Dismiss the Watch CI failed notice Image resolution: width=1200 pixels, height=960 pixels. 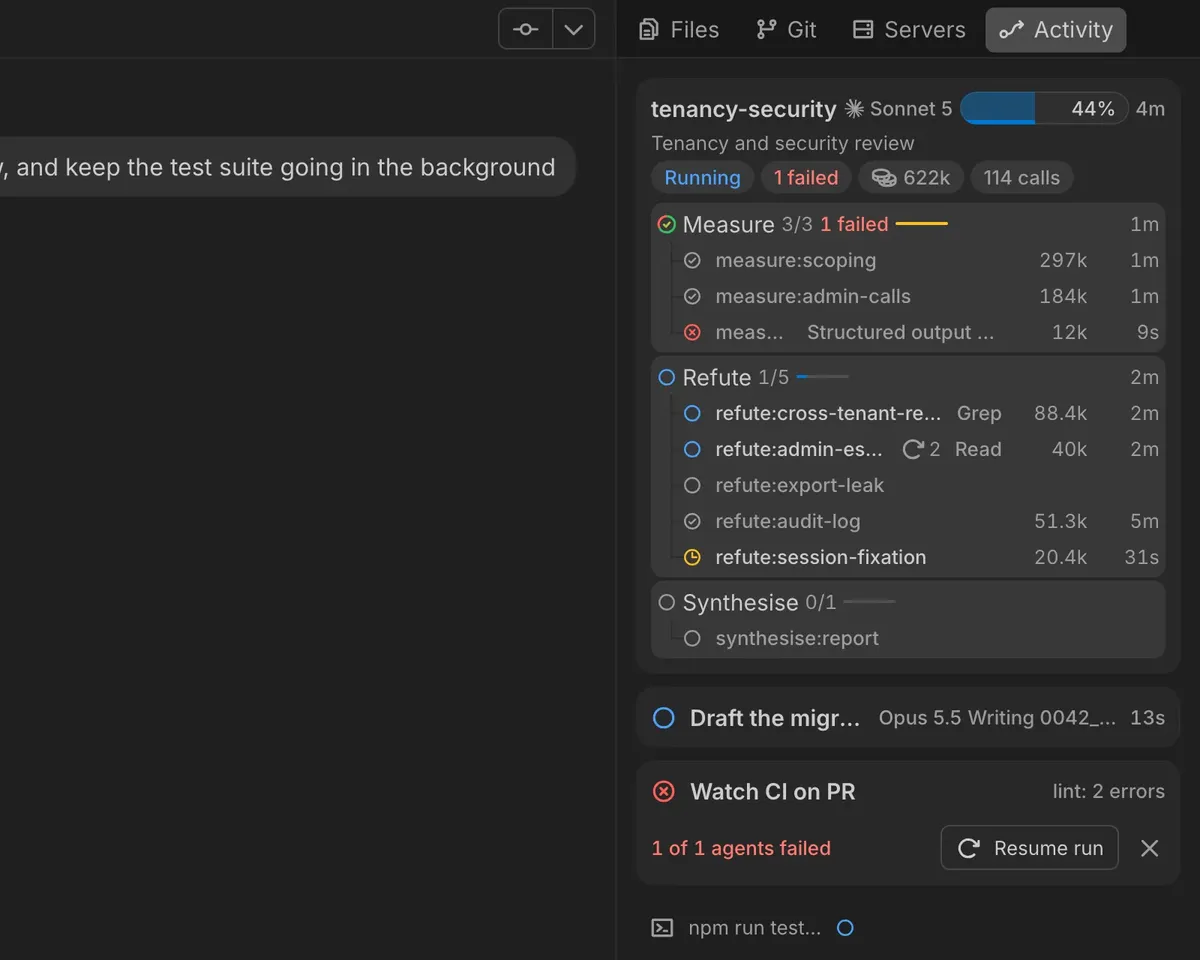(x=1150, y=848)
